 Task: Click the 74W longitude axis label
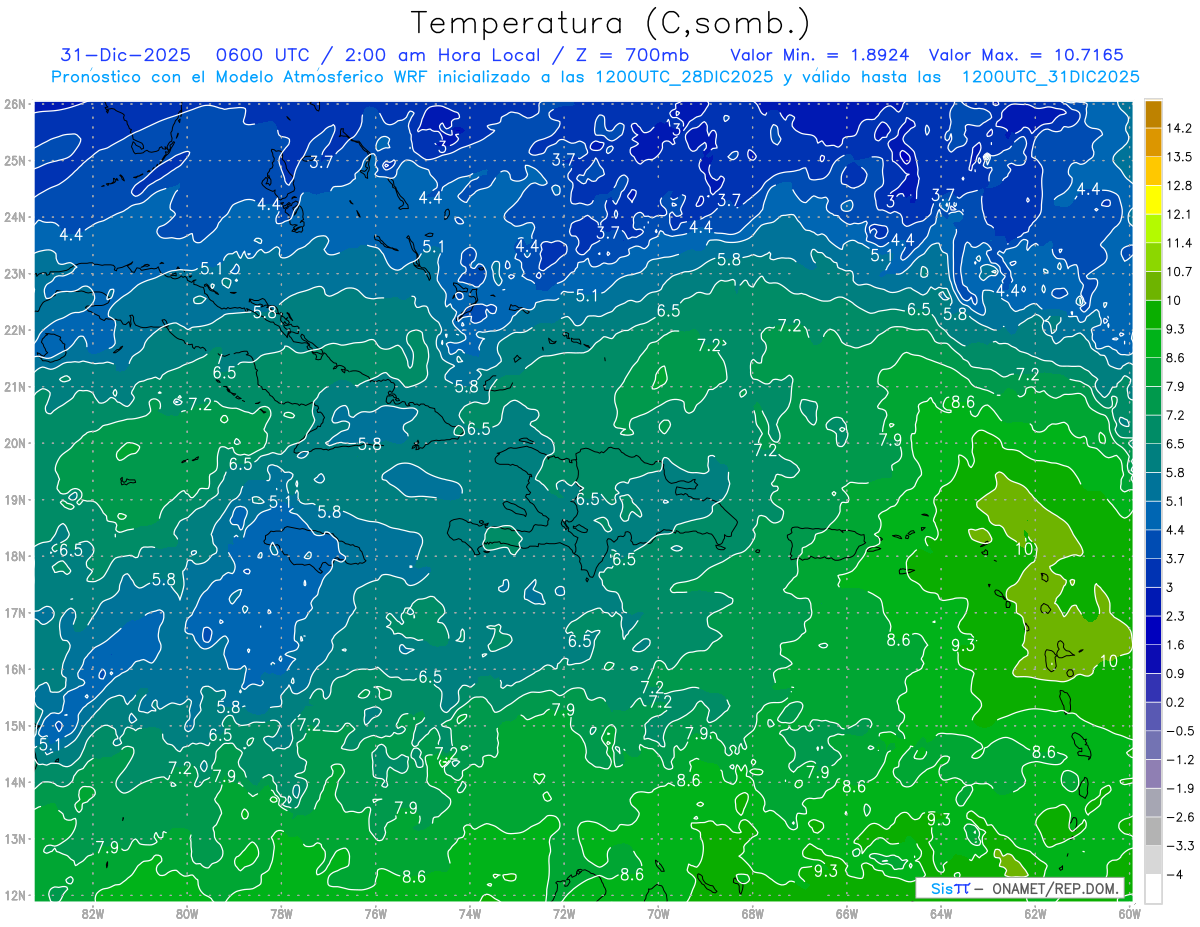[x=470, y=913]
